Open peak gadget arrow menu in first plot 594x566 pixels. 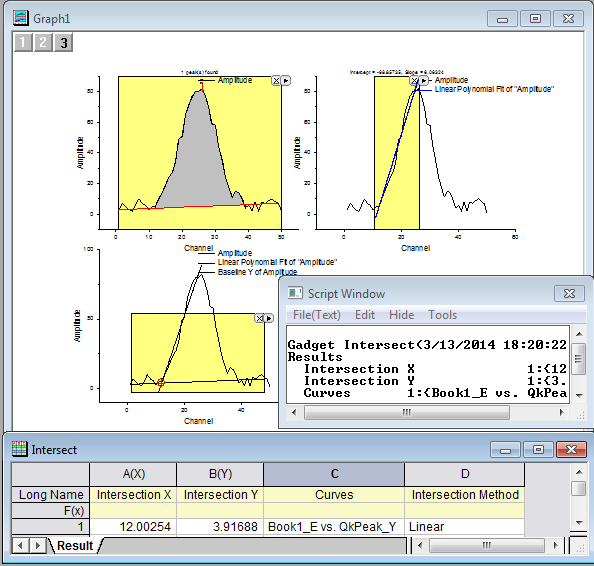(x=286, y=81)
